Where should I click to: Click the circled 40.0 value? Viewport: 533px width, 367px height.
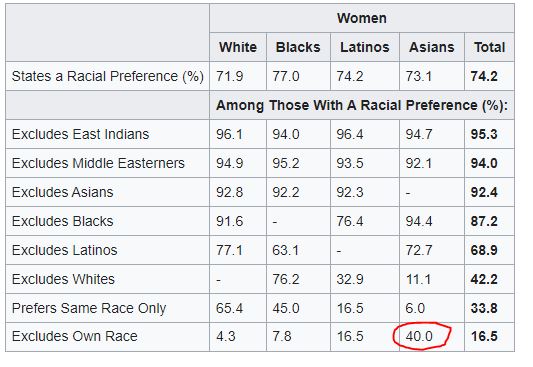(419, 336)
